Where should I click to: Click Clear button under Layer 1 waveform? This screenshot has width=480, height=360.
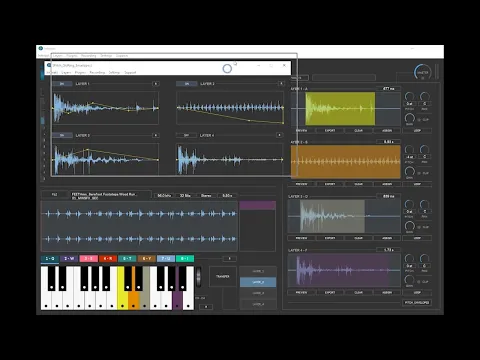pos(358,131)
